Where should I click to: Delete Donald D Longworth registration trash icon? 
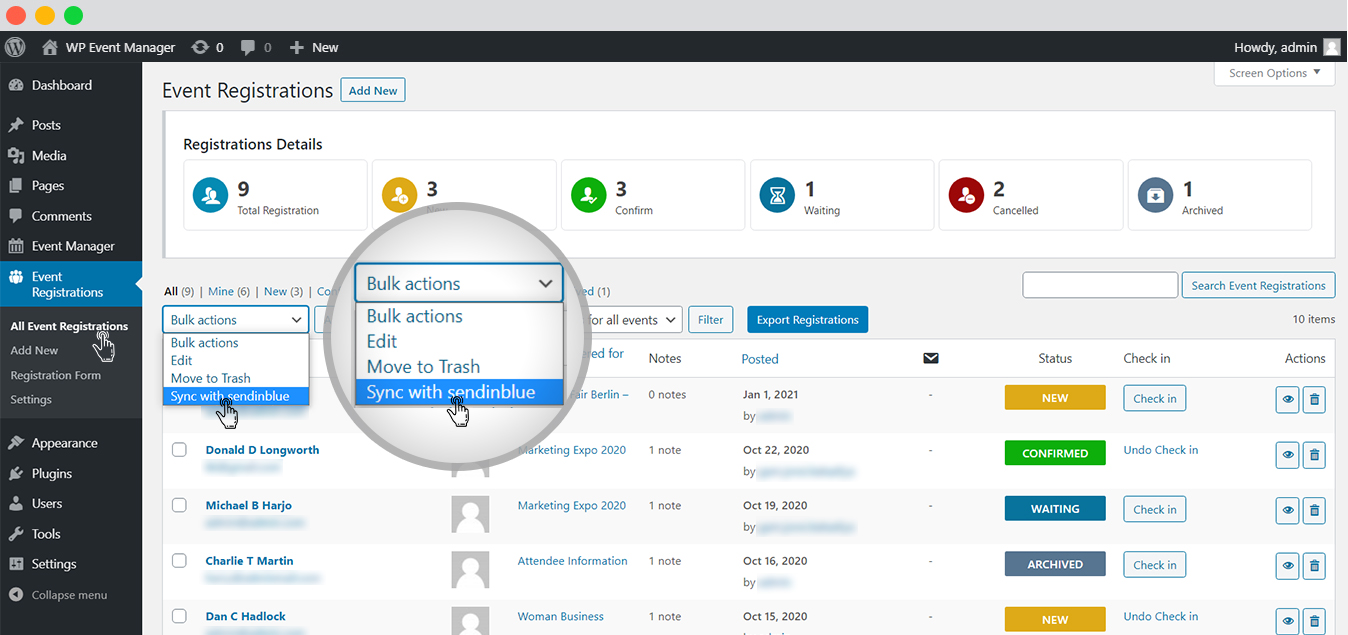(x=1315, y=455)
